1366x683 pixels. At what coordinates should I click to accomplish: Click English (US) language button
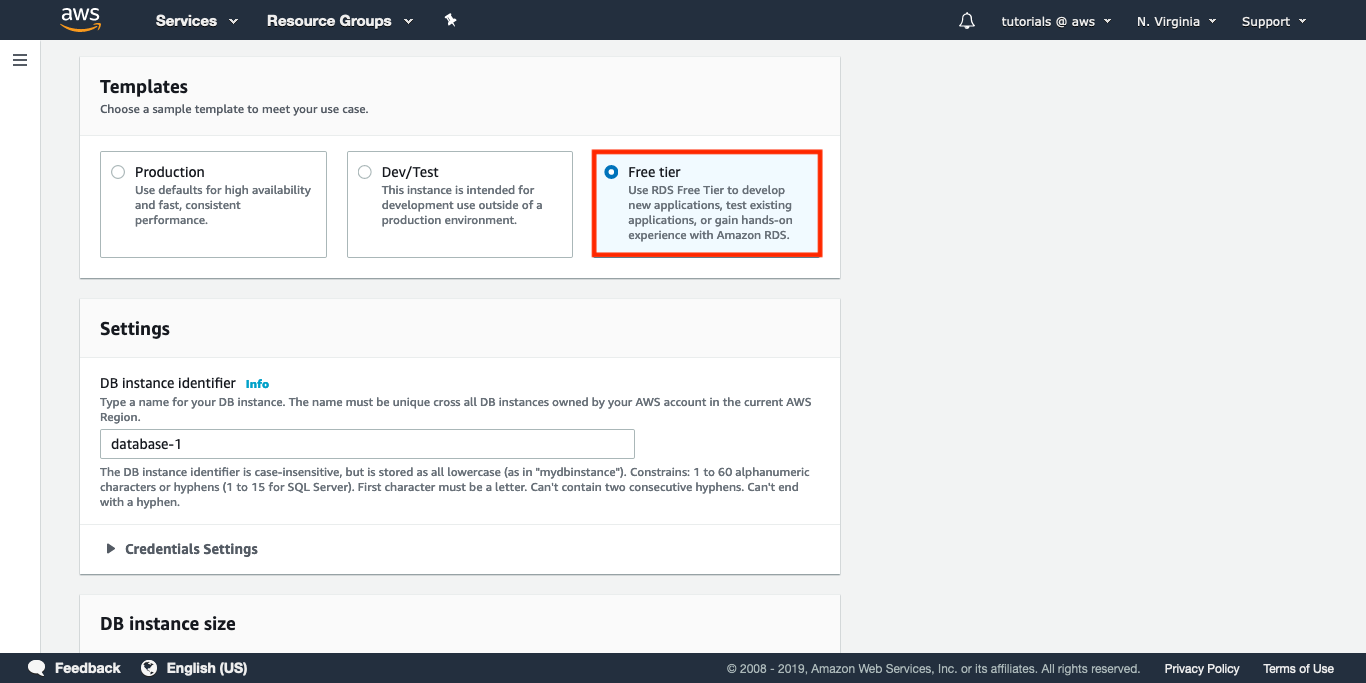tap(206, 668)
